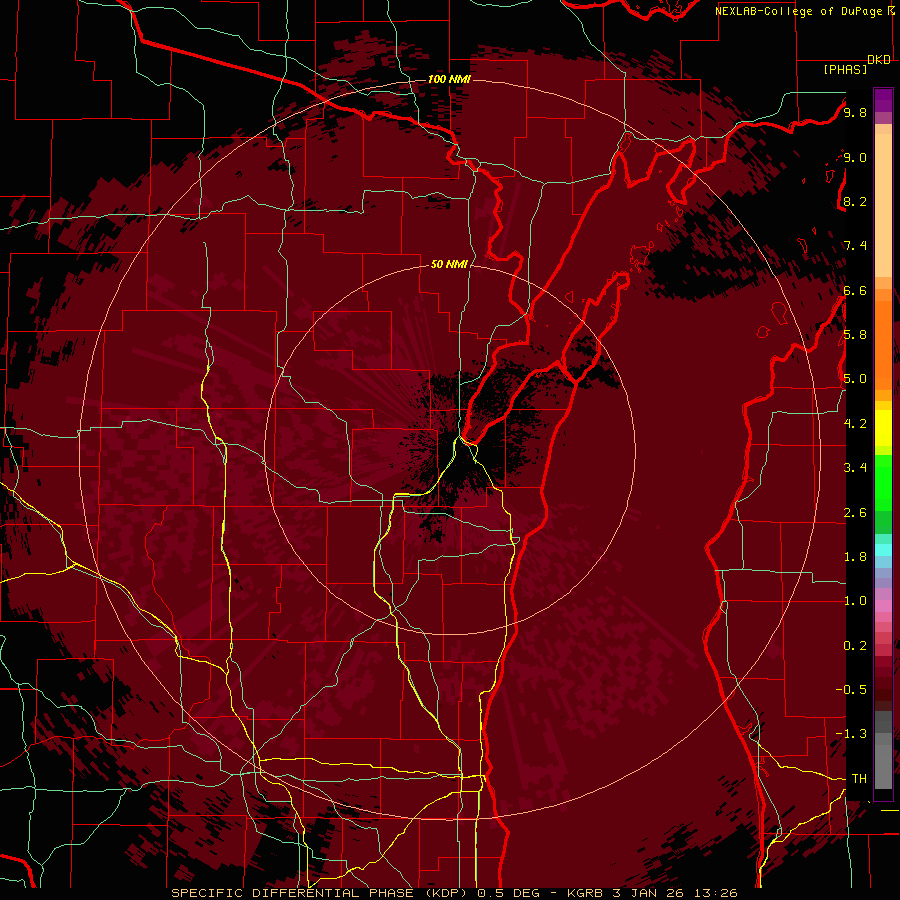This screenshot has width=900, height=900.
Task: Click the DKD label above legend
Action: 879,59
